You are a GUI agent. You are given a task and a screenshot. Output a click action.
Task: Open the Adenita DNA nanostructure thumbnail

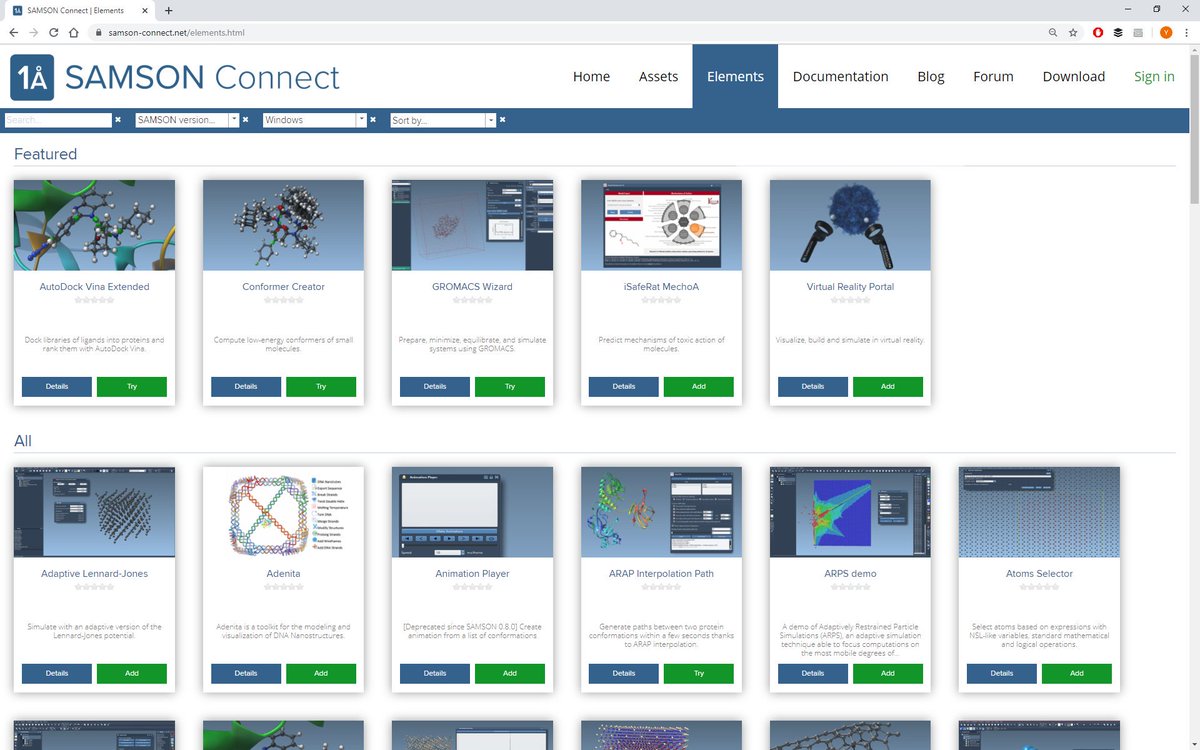283,512
